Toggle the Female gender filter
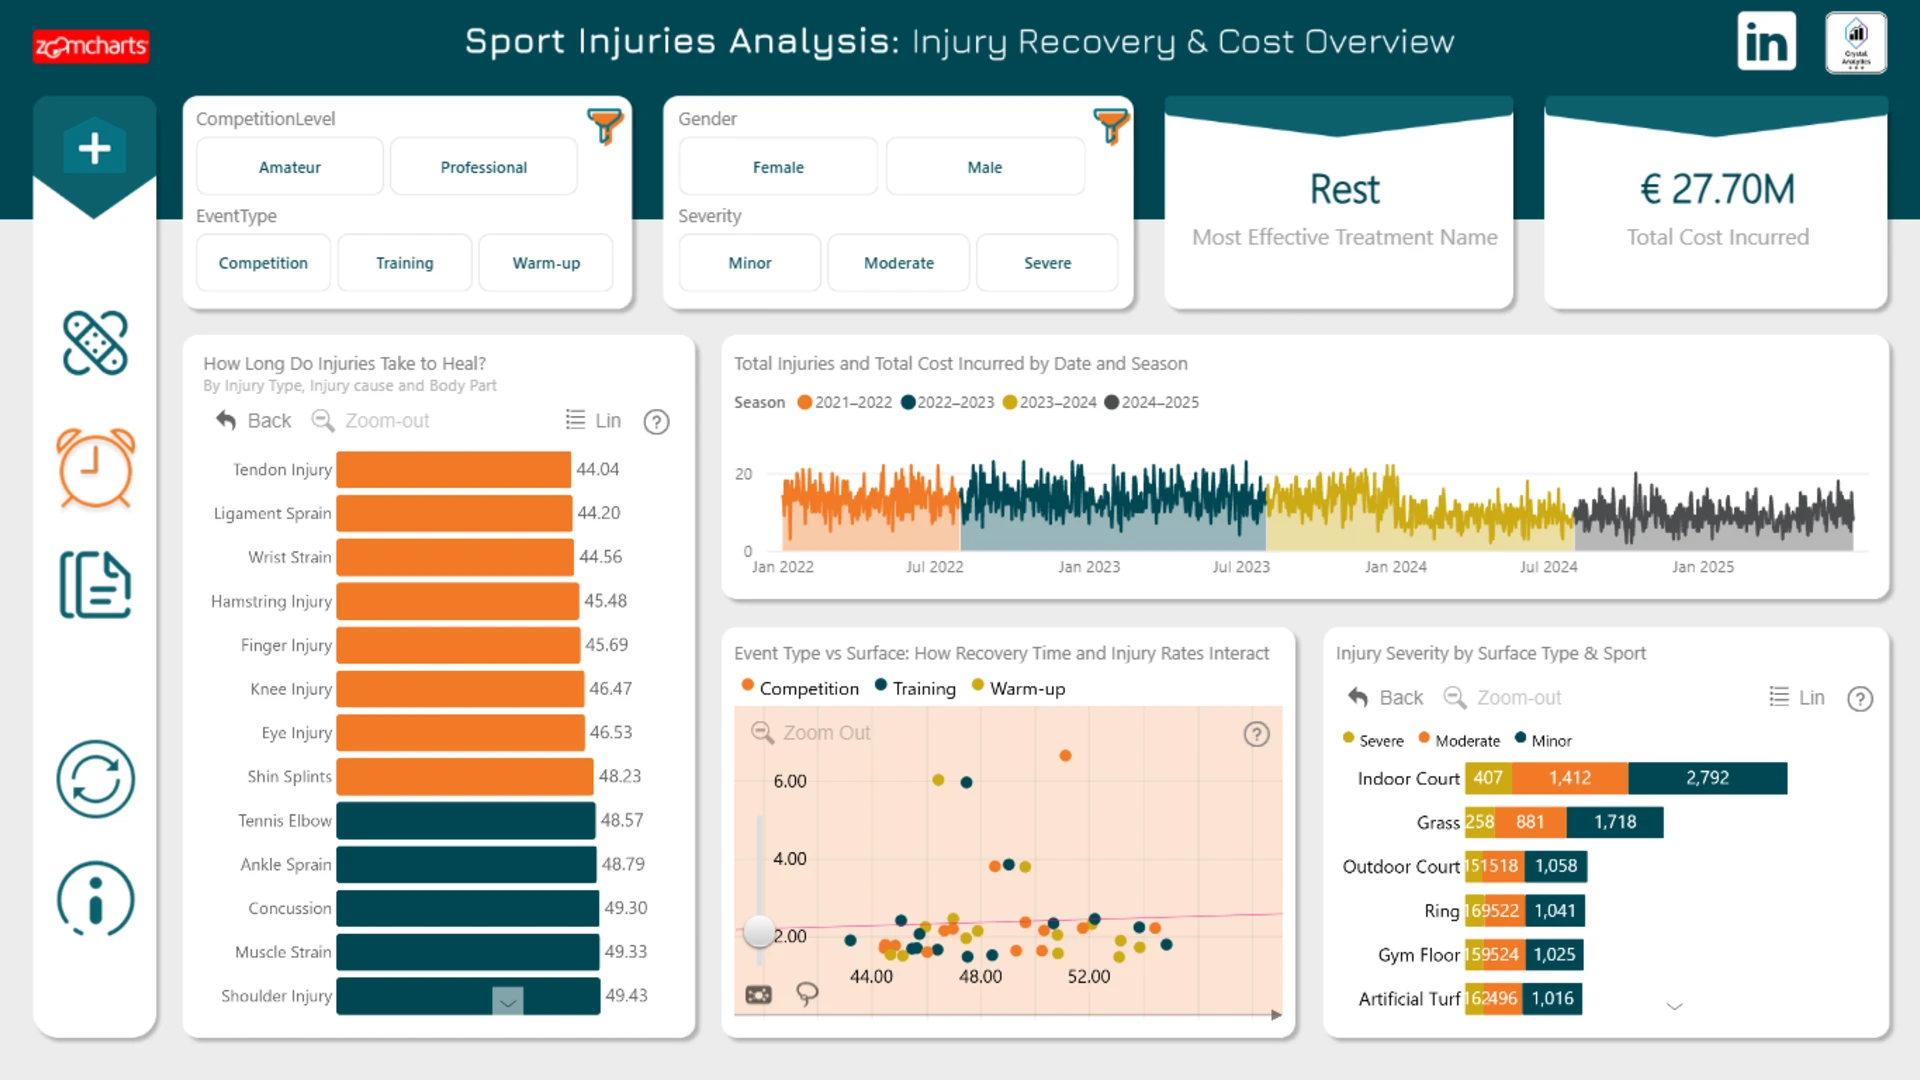 click(x=778, y=167)
